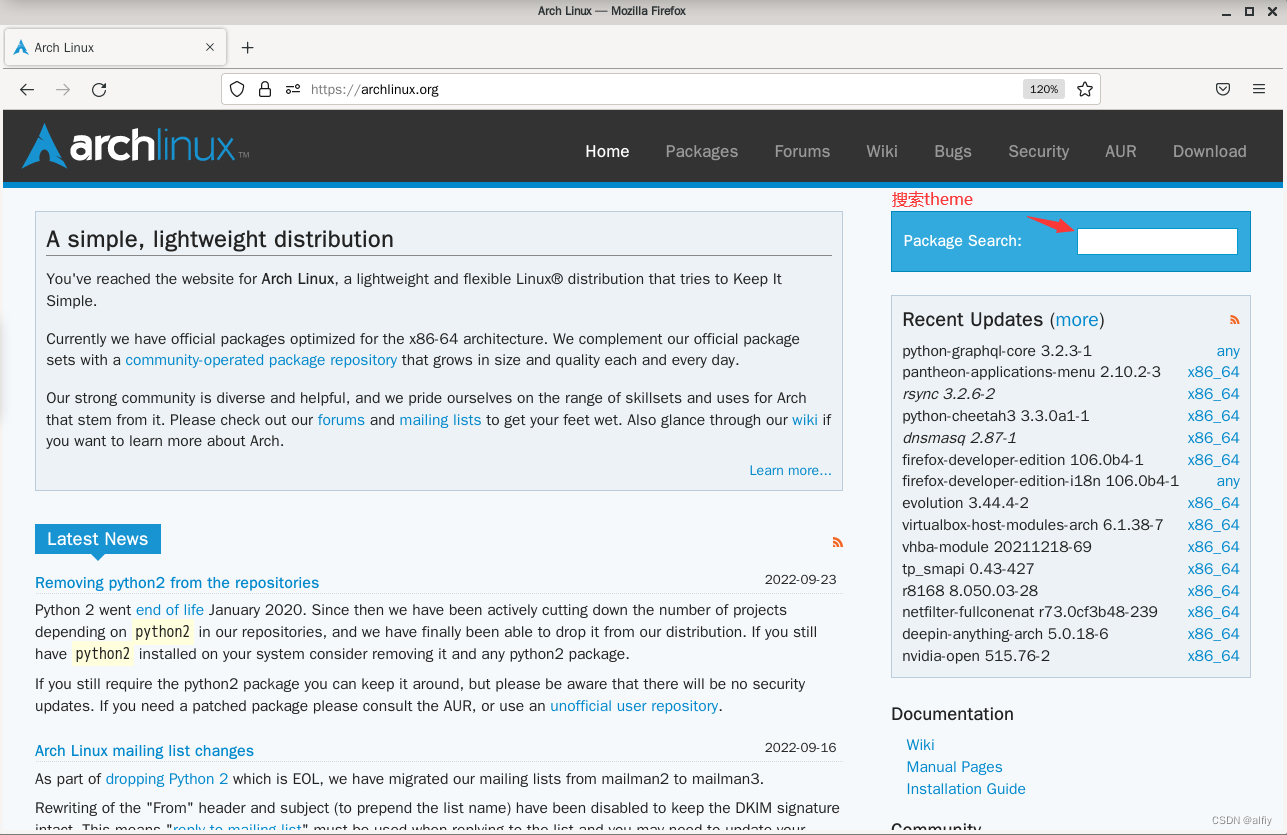Click vhba-module 20211218-69 entry
This screenshot has height=835, width=1287.
tap(997, 547)
